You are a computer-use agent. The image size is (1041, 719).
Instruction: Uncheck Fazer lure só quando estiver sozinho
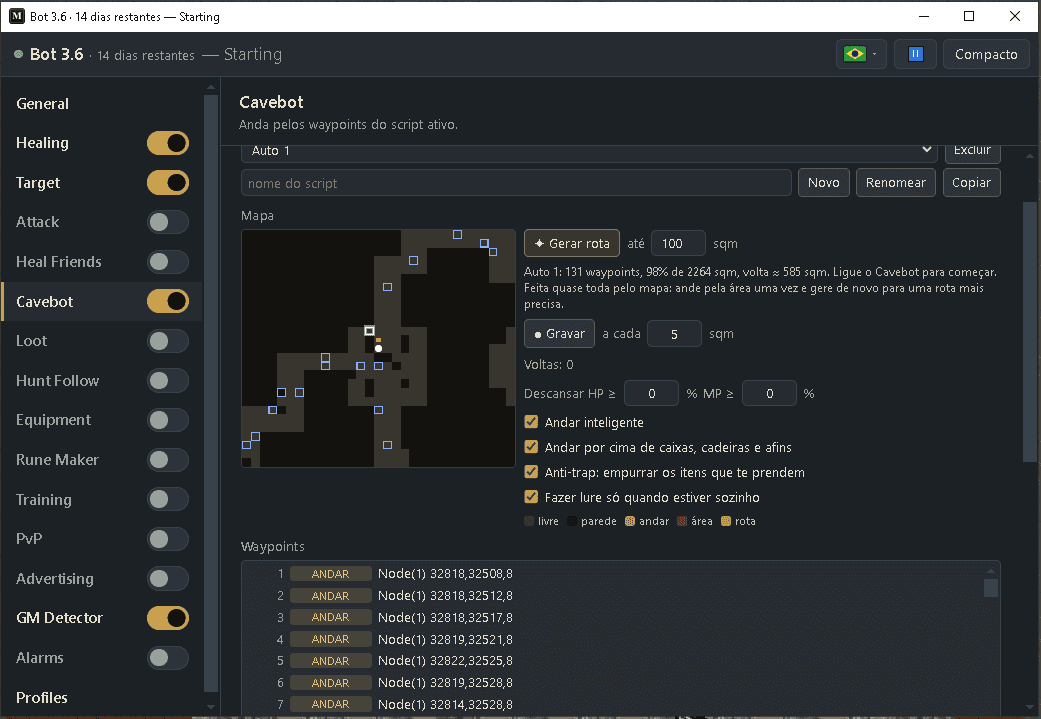[x=531, y=497]
